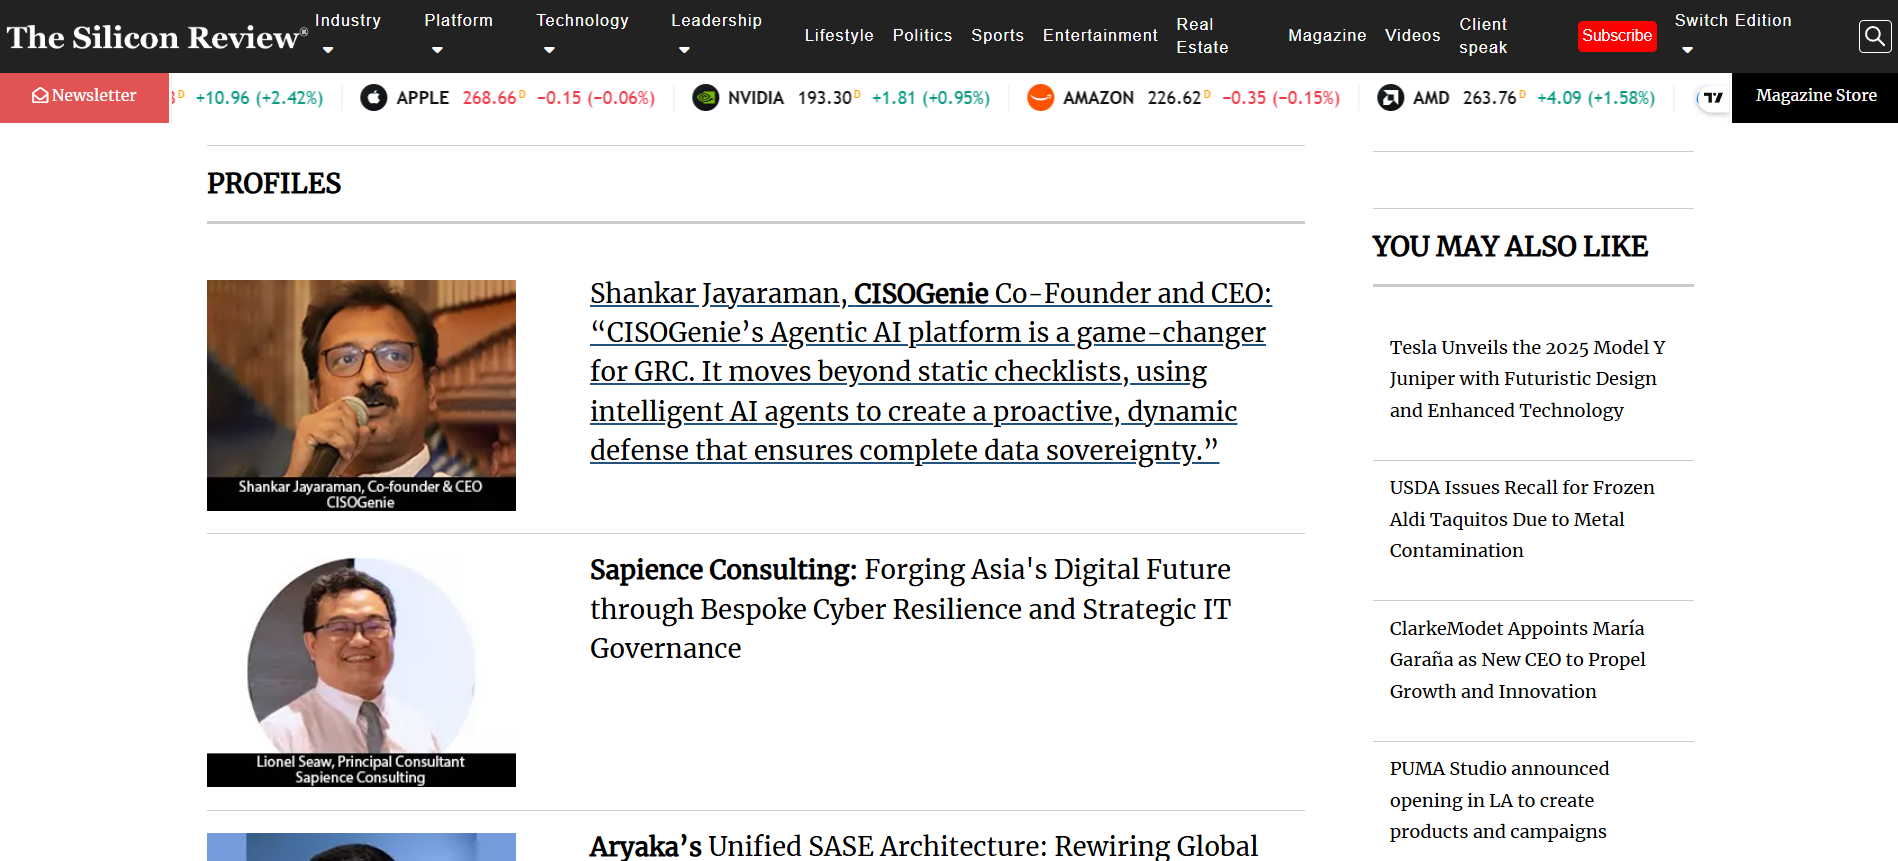
Task: Click the NVIDIA logo in the stock ticker
Action: 708,97
